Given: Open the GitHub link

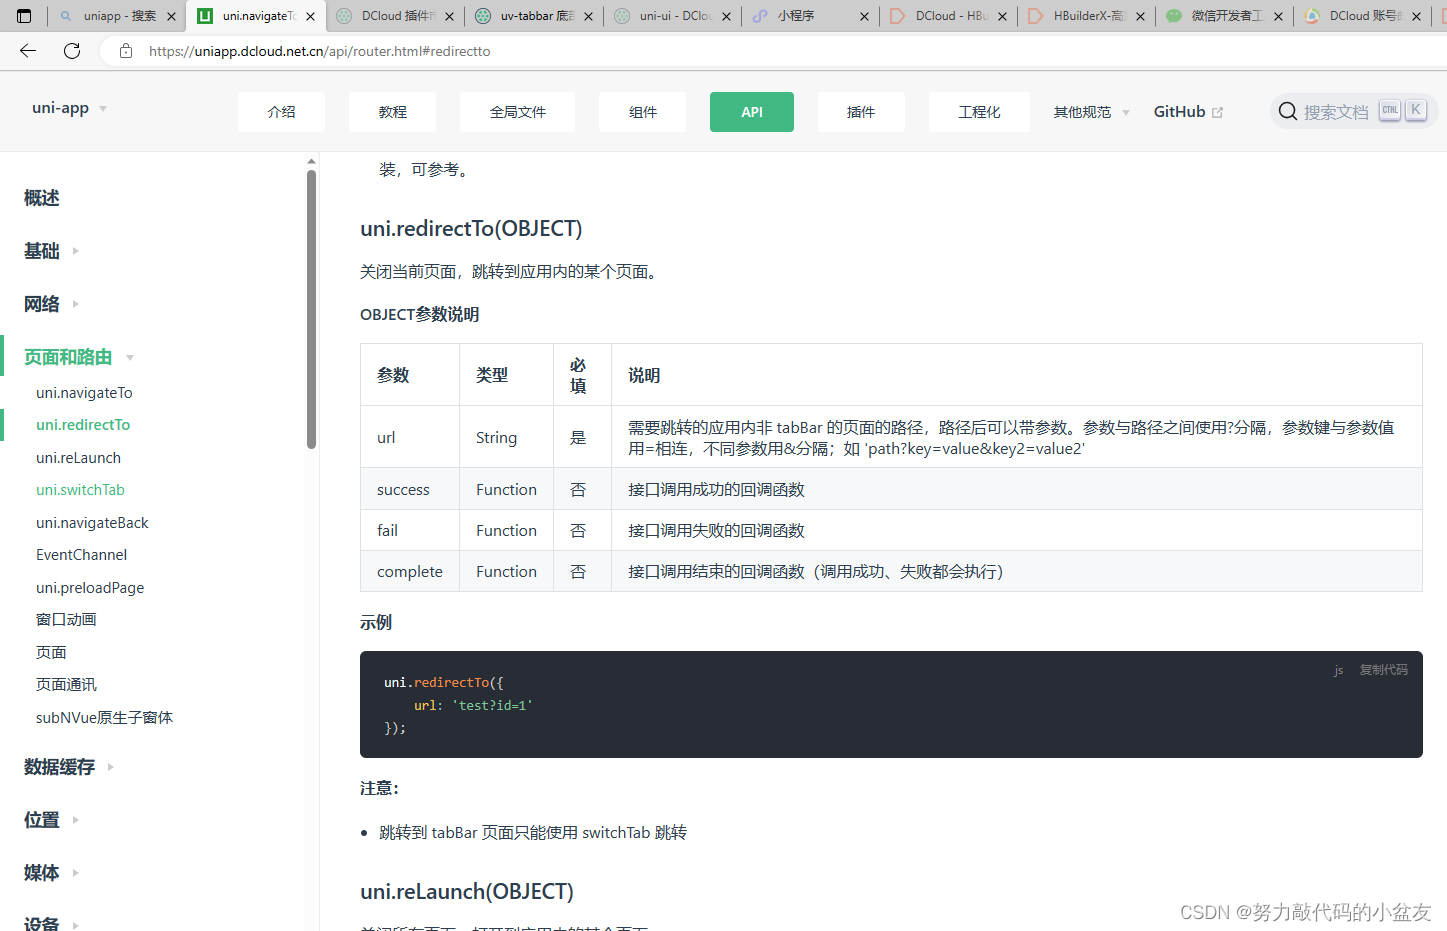Looking at the screenshot, I should (1179, 112).
